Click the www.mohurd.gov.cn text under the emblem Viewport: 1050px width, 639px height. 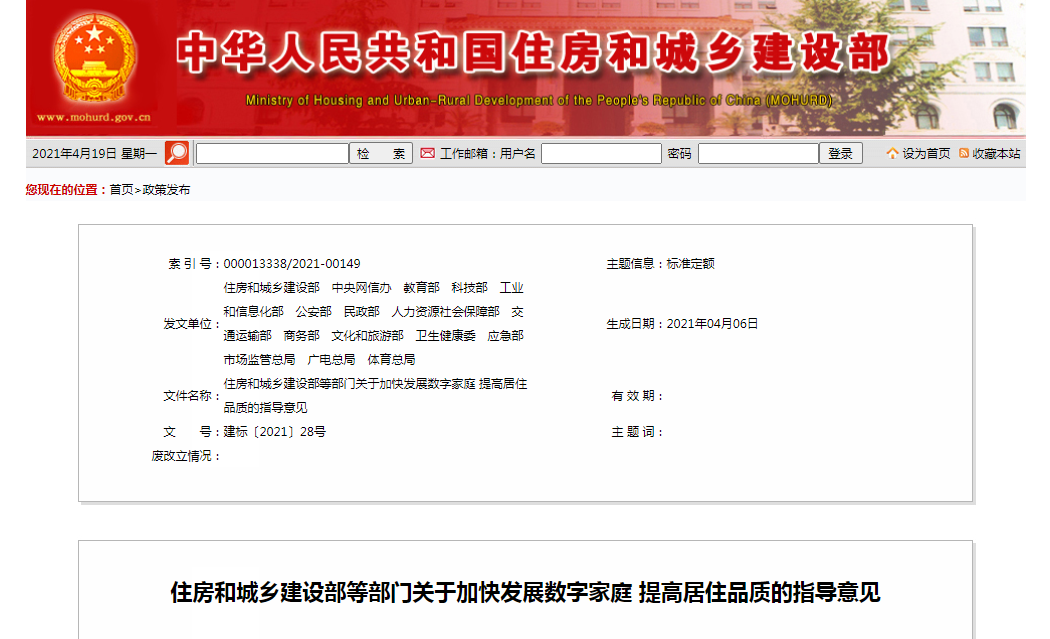click(x=94, y=117)
